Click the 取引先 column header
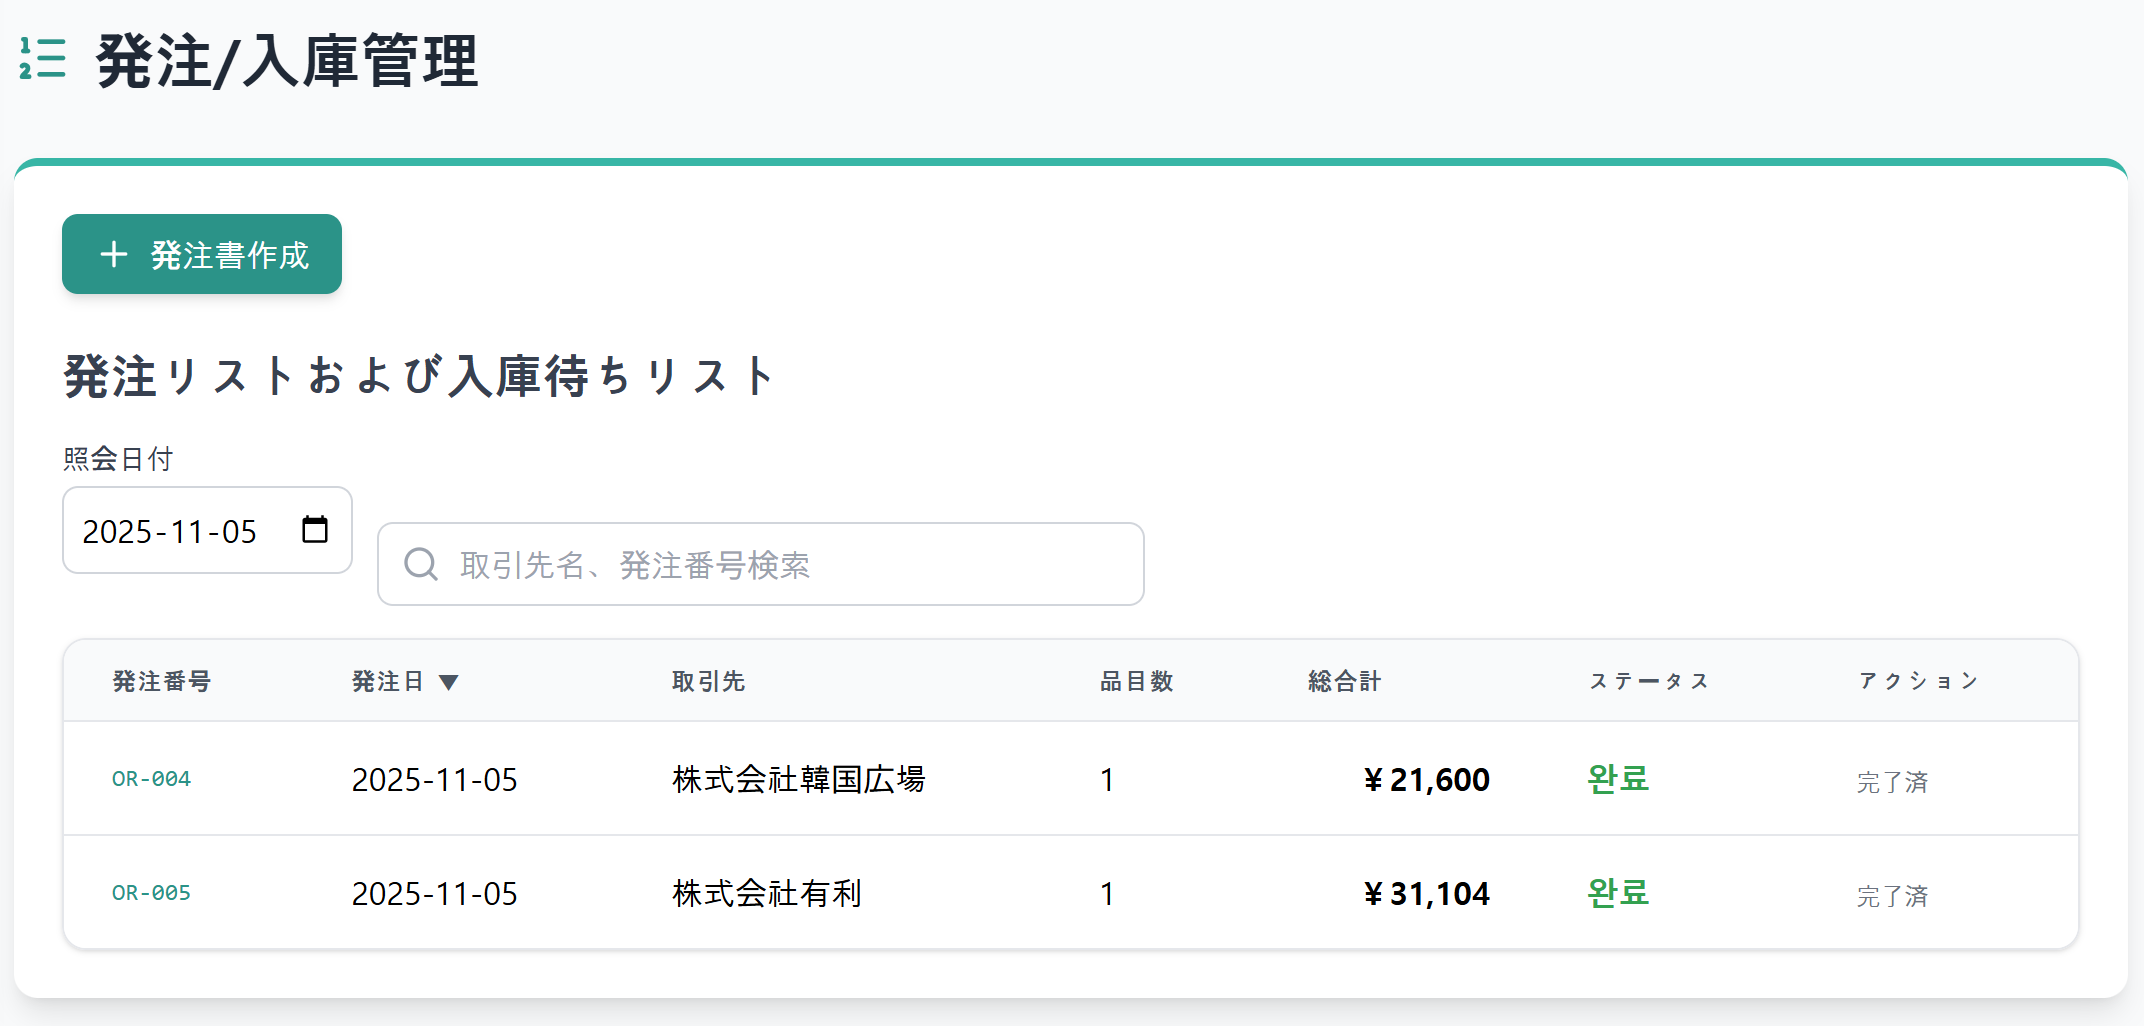 708,681
